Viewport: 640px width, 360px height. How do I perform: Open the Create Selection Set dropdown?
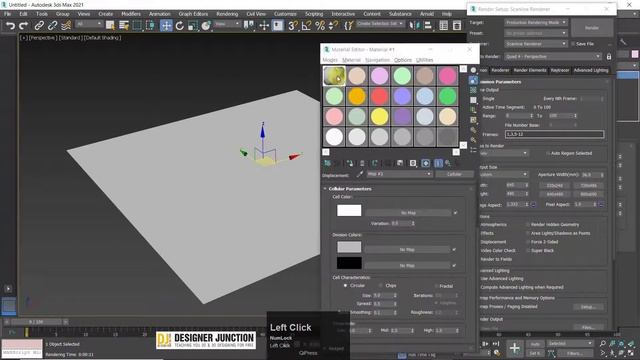pyautogui.click(x=380, y=24)
